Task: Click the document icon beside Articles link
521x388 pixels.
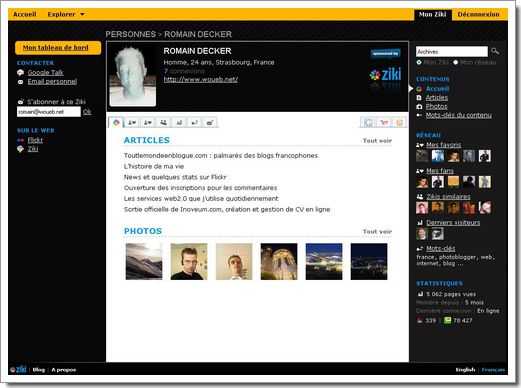Action: 419,98
